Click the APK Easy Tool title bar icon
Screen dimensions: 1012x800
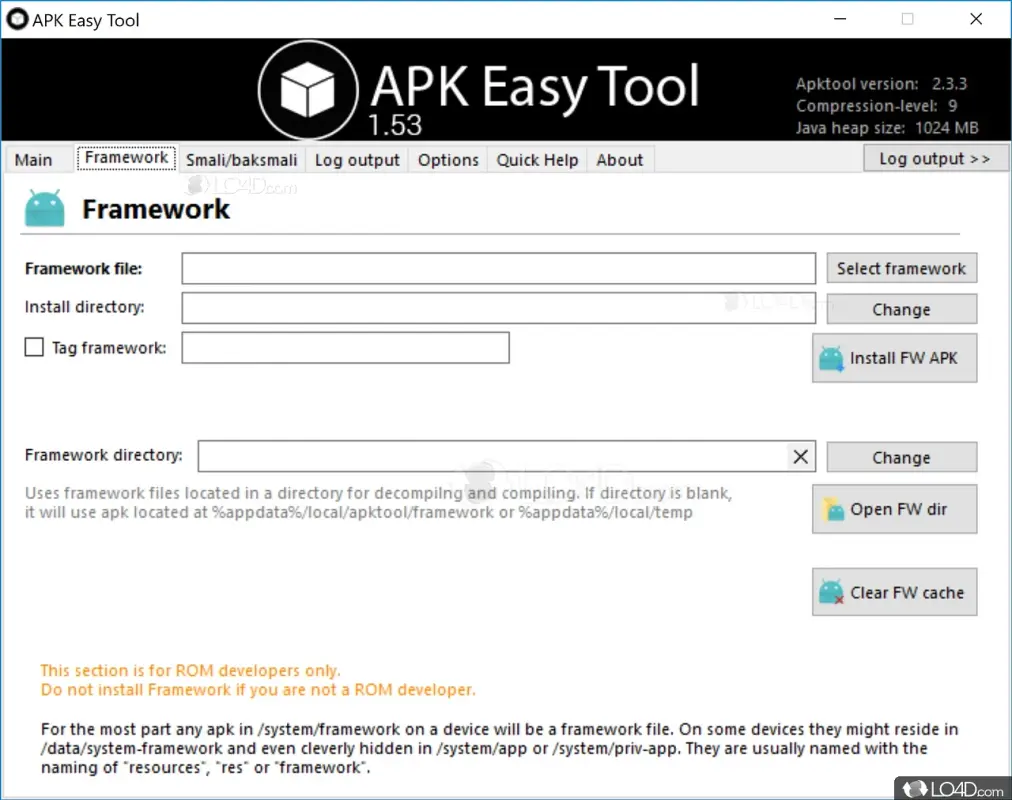tap(17, 19)
